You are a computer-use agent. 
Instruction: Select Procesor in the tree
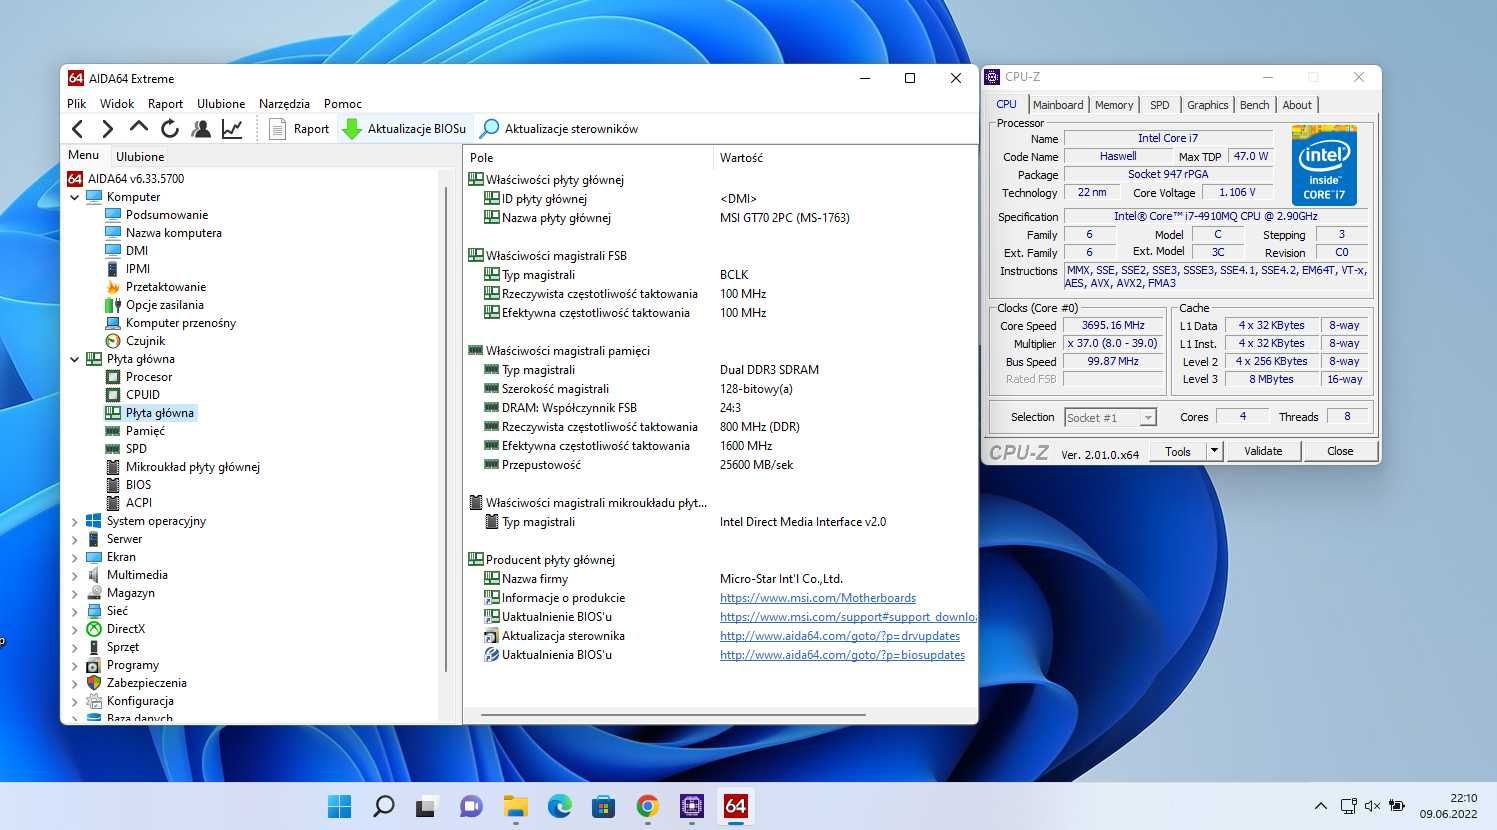149,376
